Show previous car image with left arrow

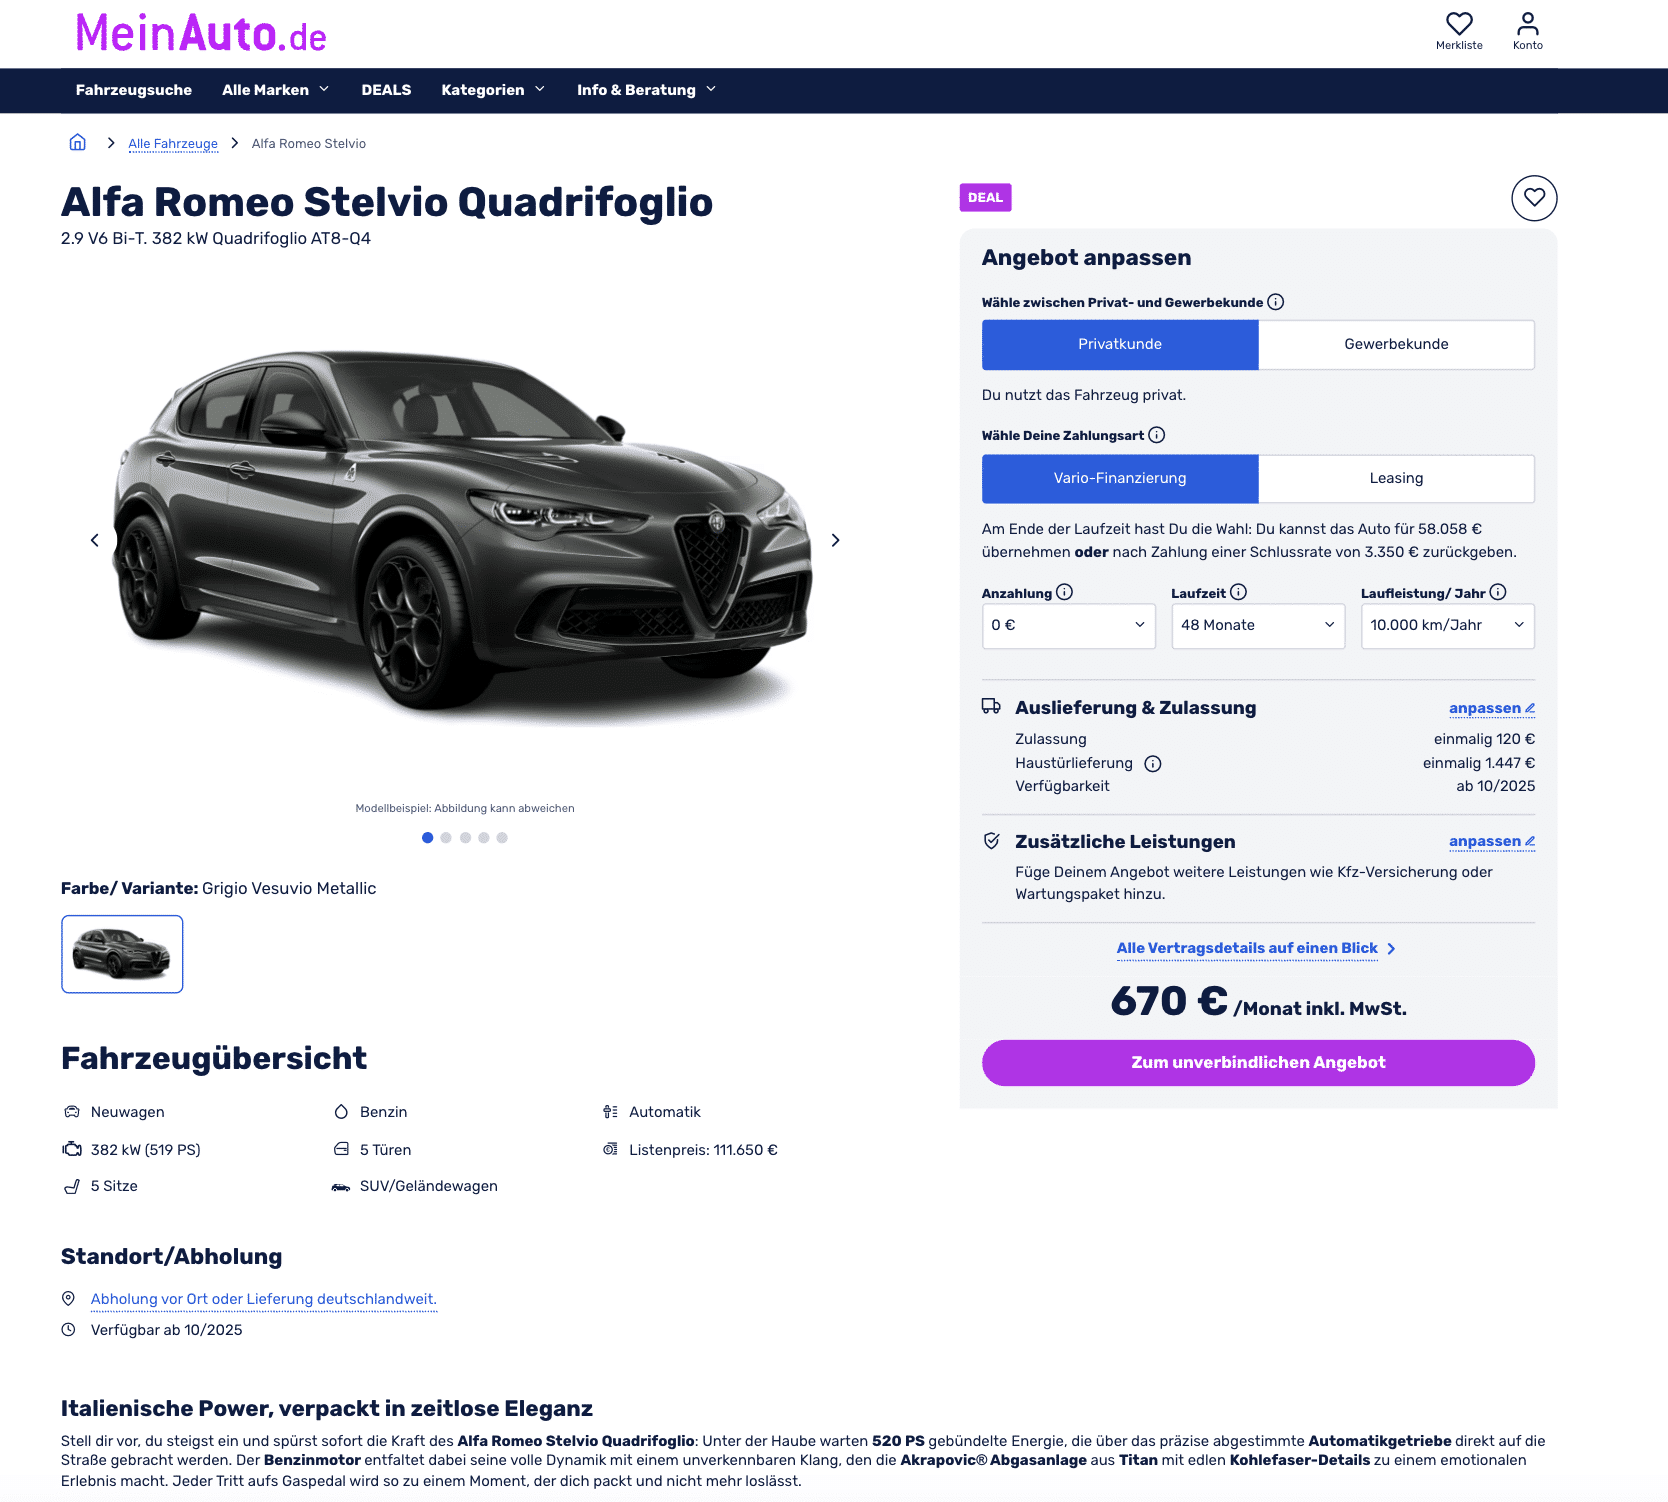[x=95, y=540]
